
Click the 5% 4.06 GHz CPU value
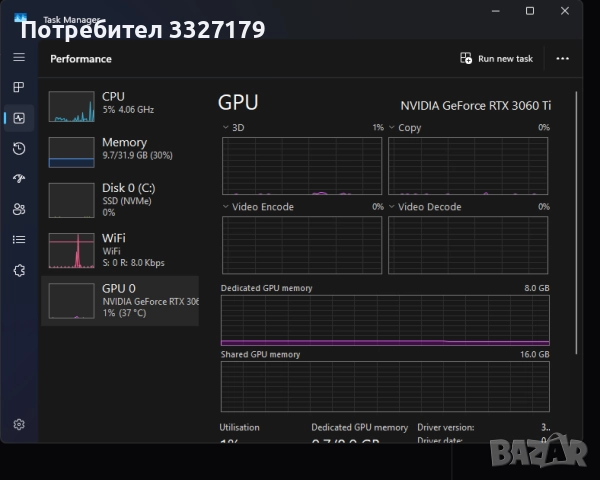click(128, 110)
